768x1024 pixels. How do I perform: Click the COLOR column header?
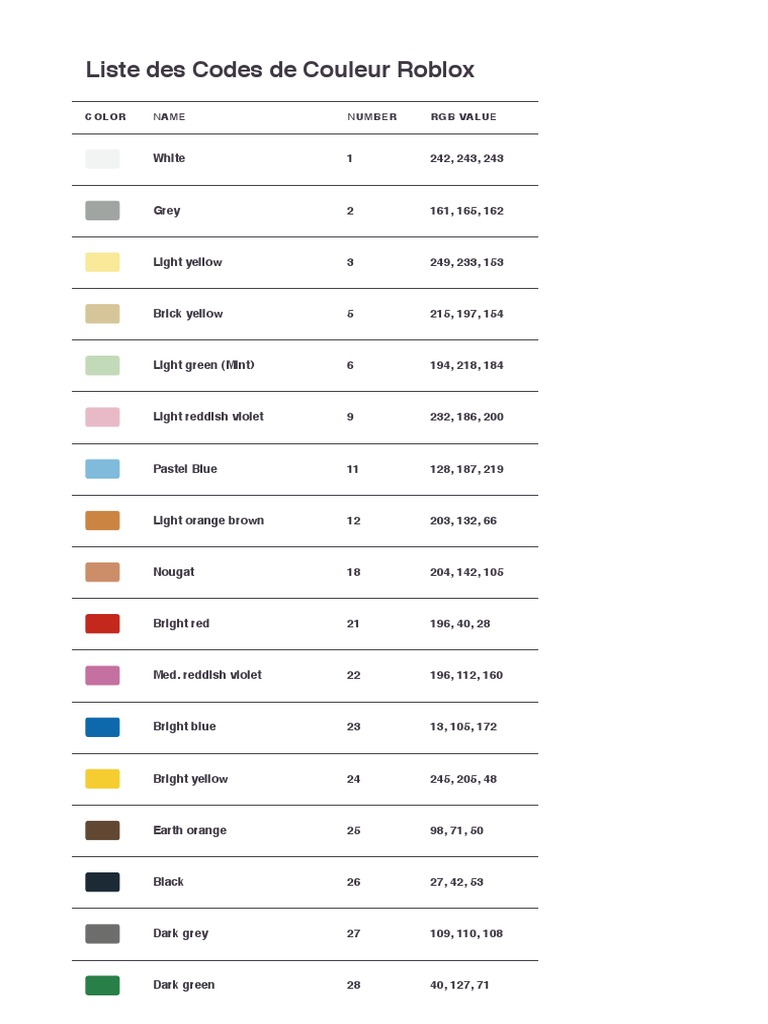(x=105, y=117)
